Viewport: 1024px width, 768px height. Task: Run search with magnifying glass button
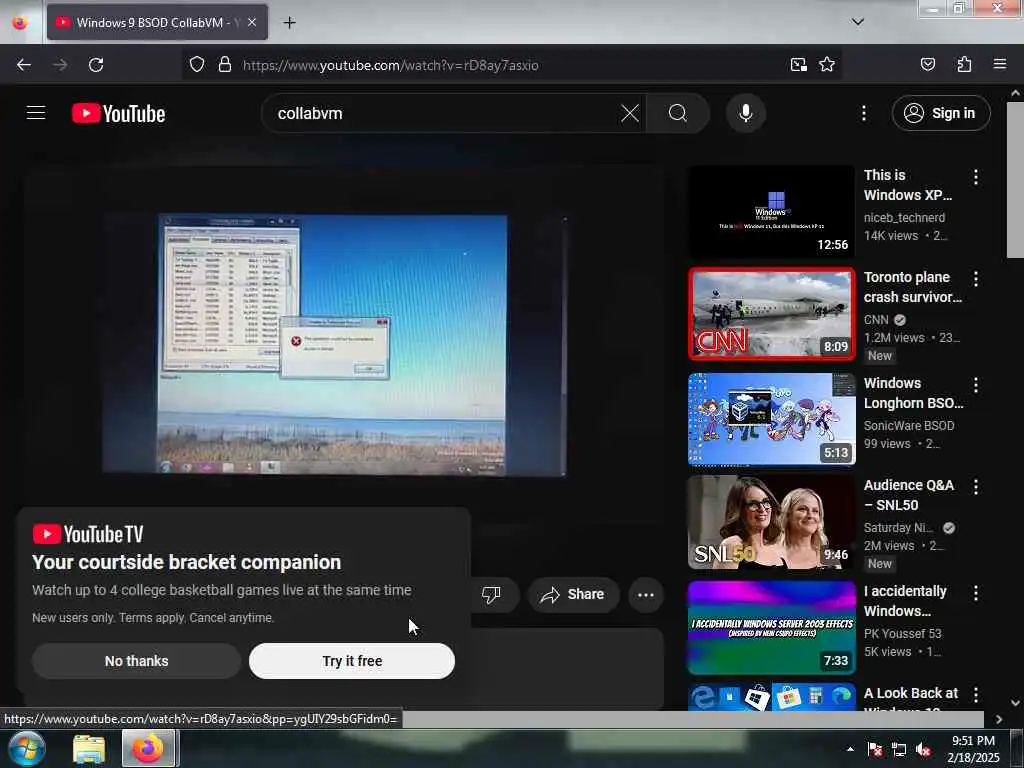[678, 113]
